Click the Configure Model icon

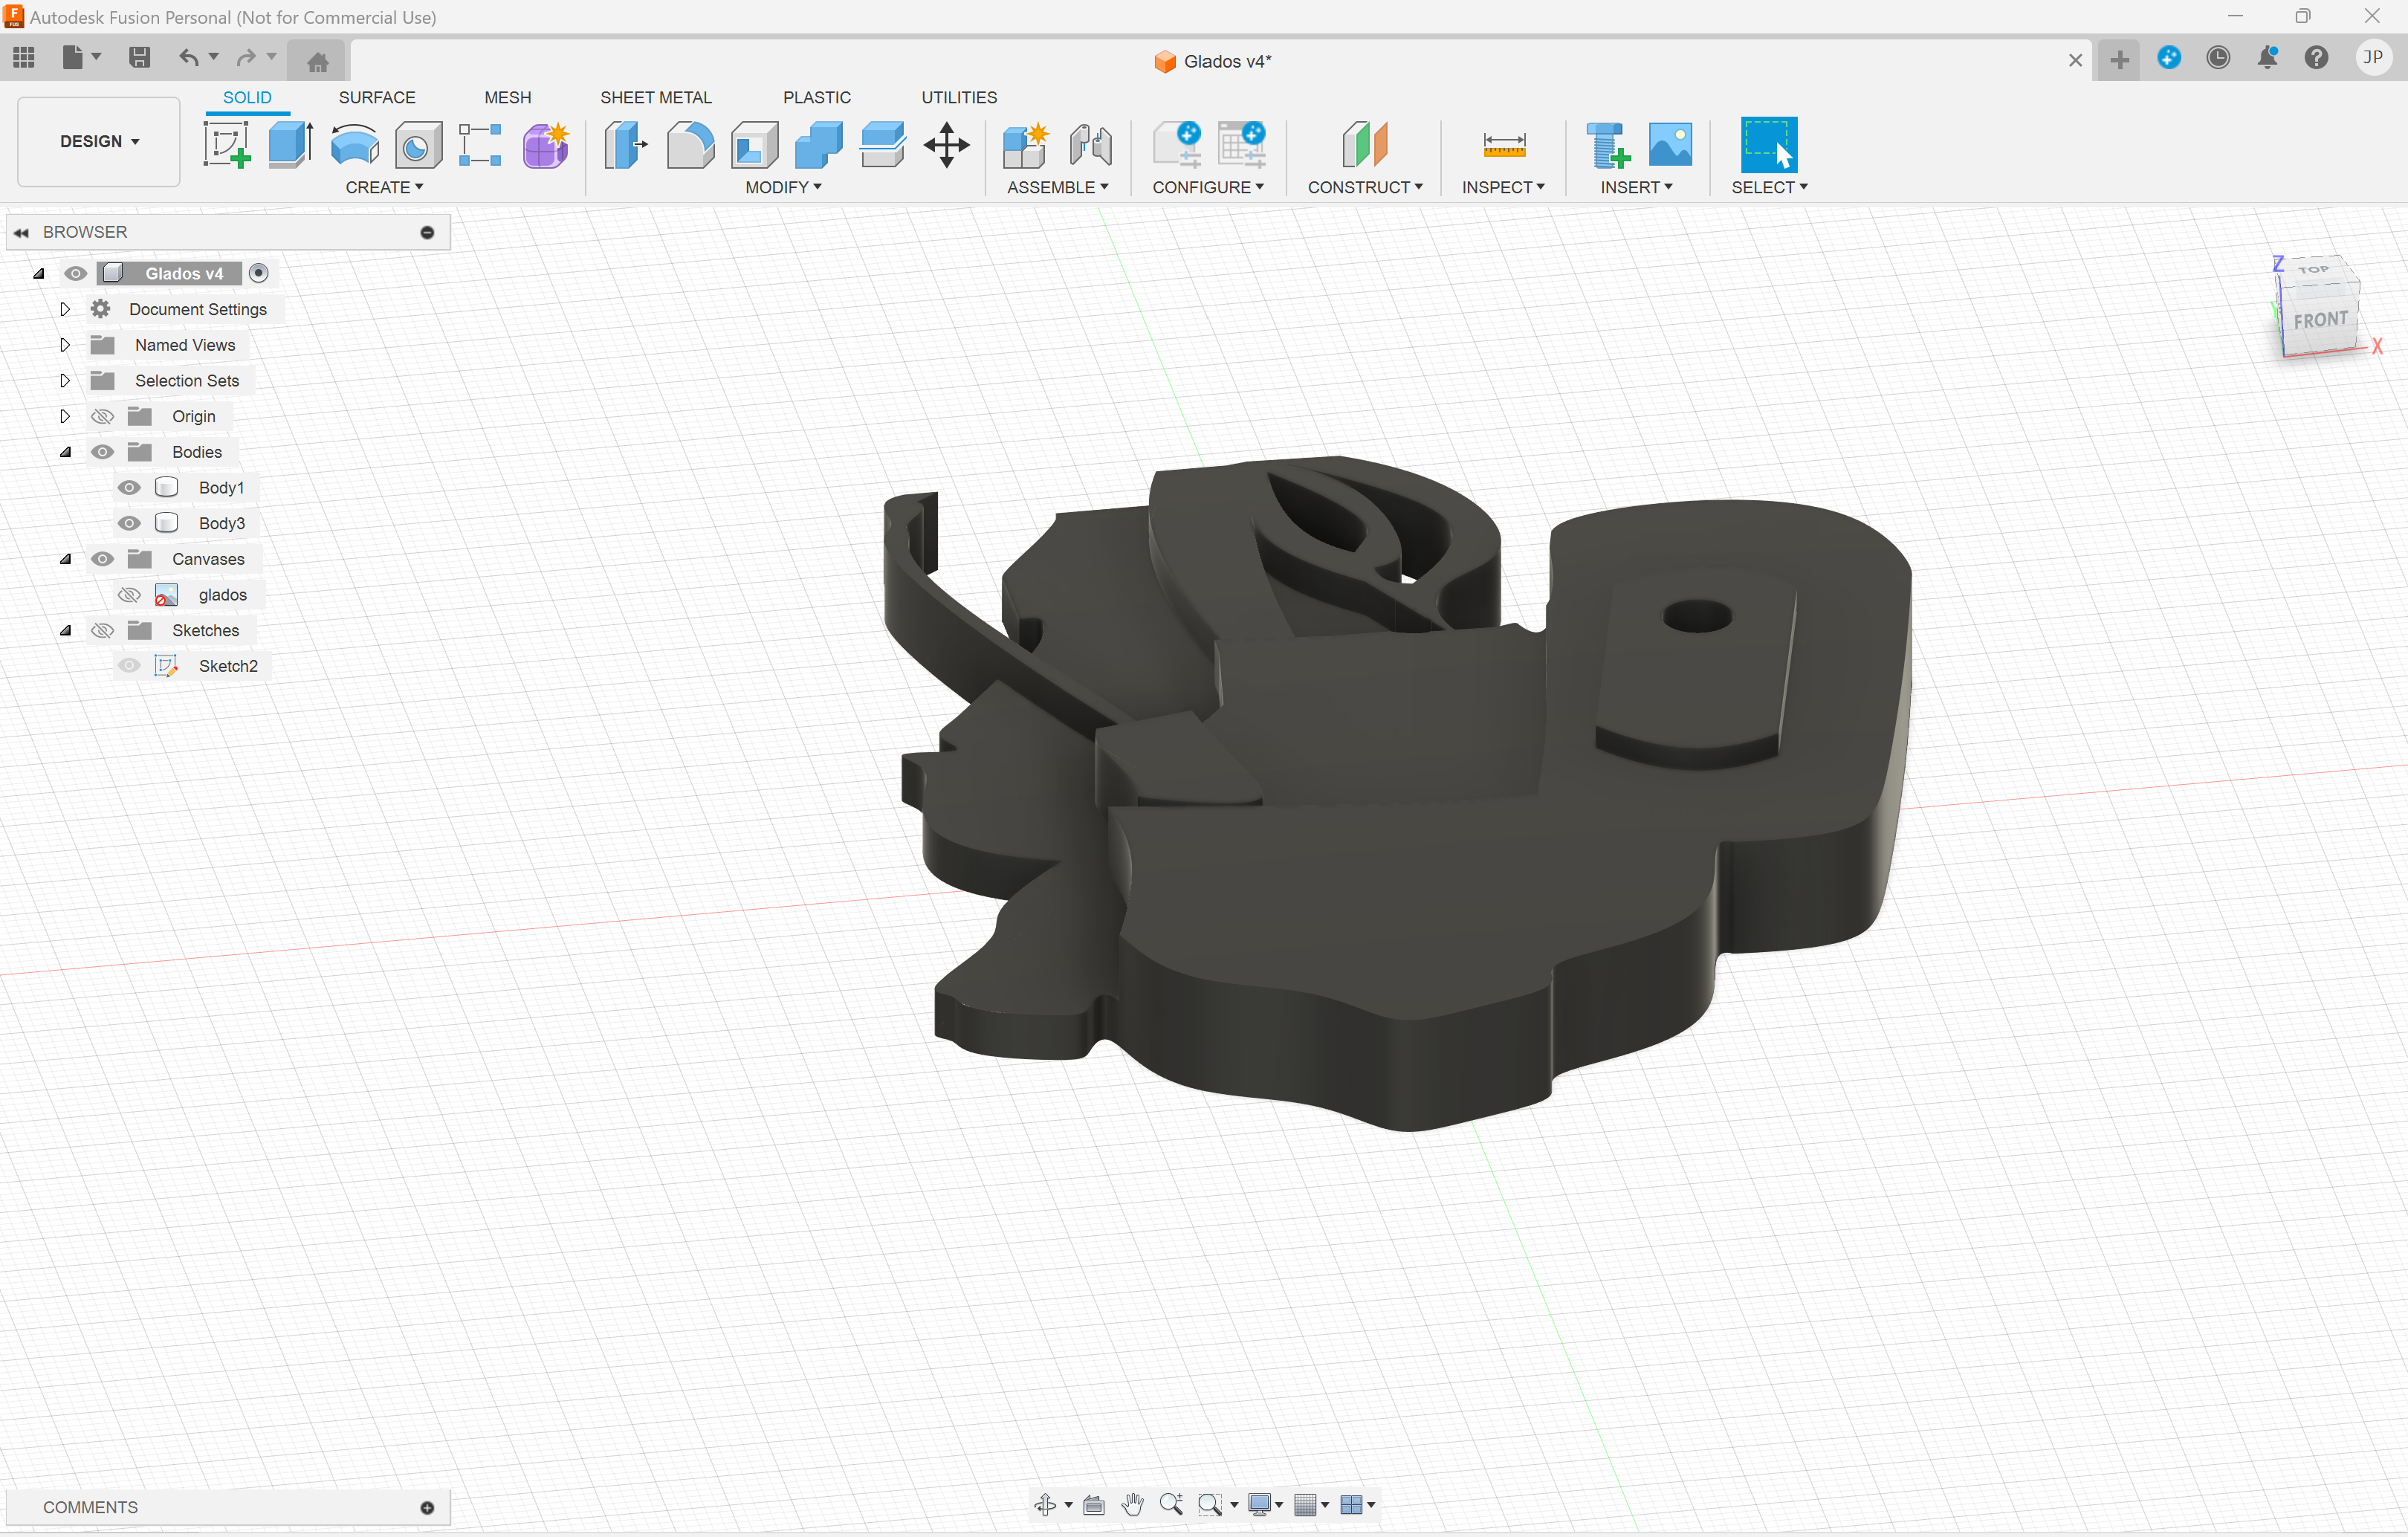point(1177,144)
